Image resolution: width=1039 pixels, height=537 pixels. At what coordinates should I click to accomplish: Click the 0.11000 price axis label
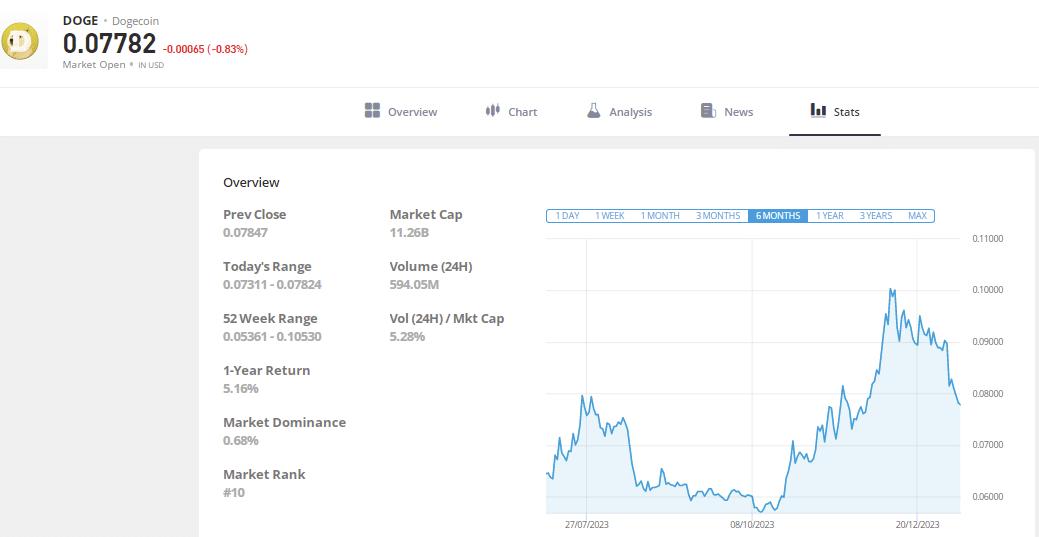(987, 238)
